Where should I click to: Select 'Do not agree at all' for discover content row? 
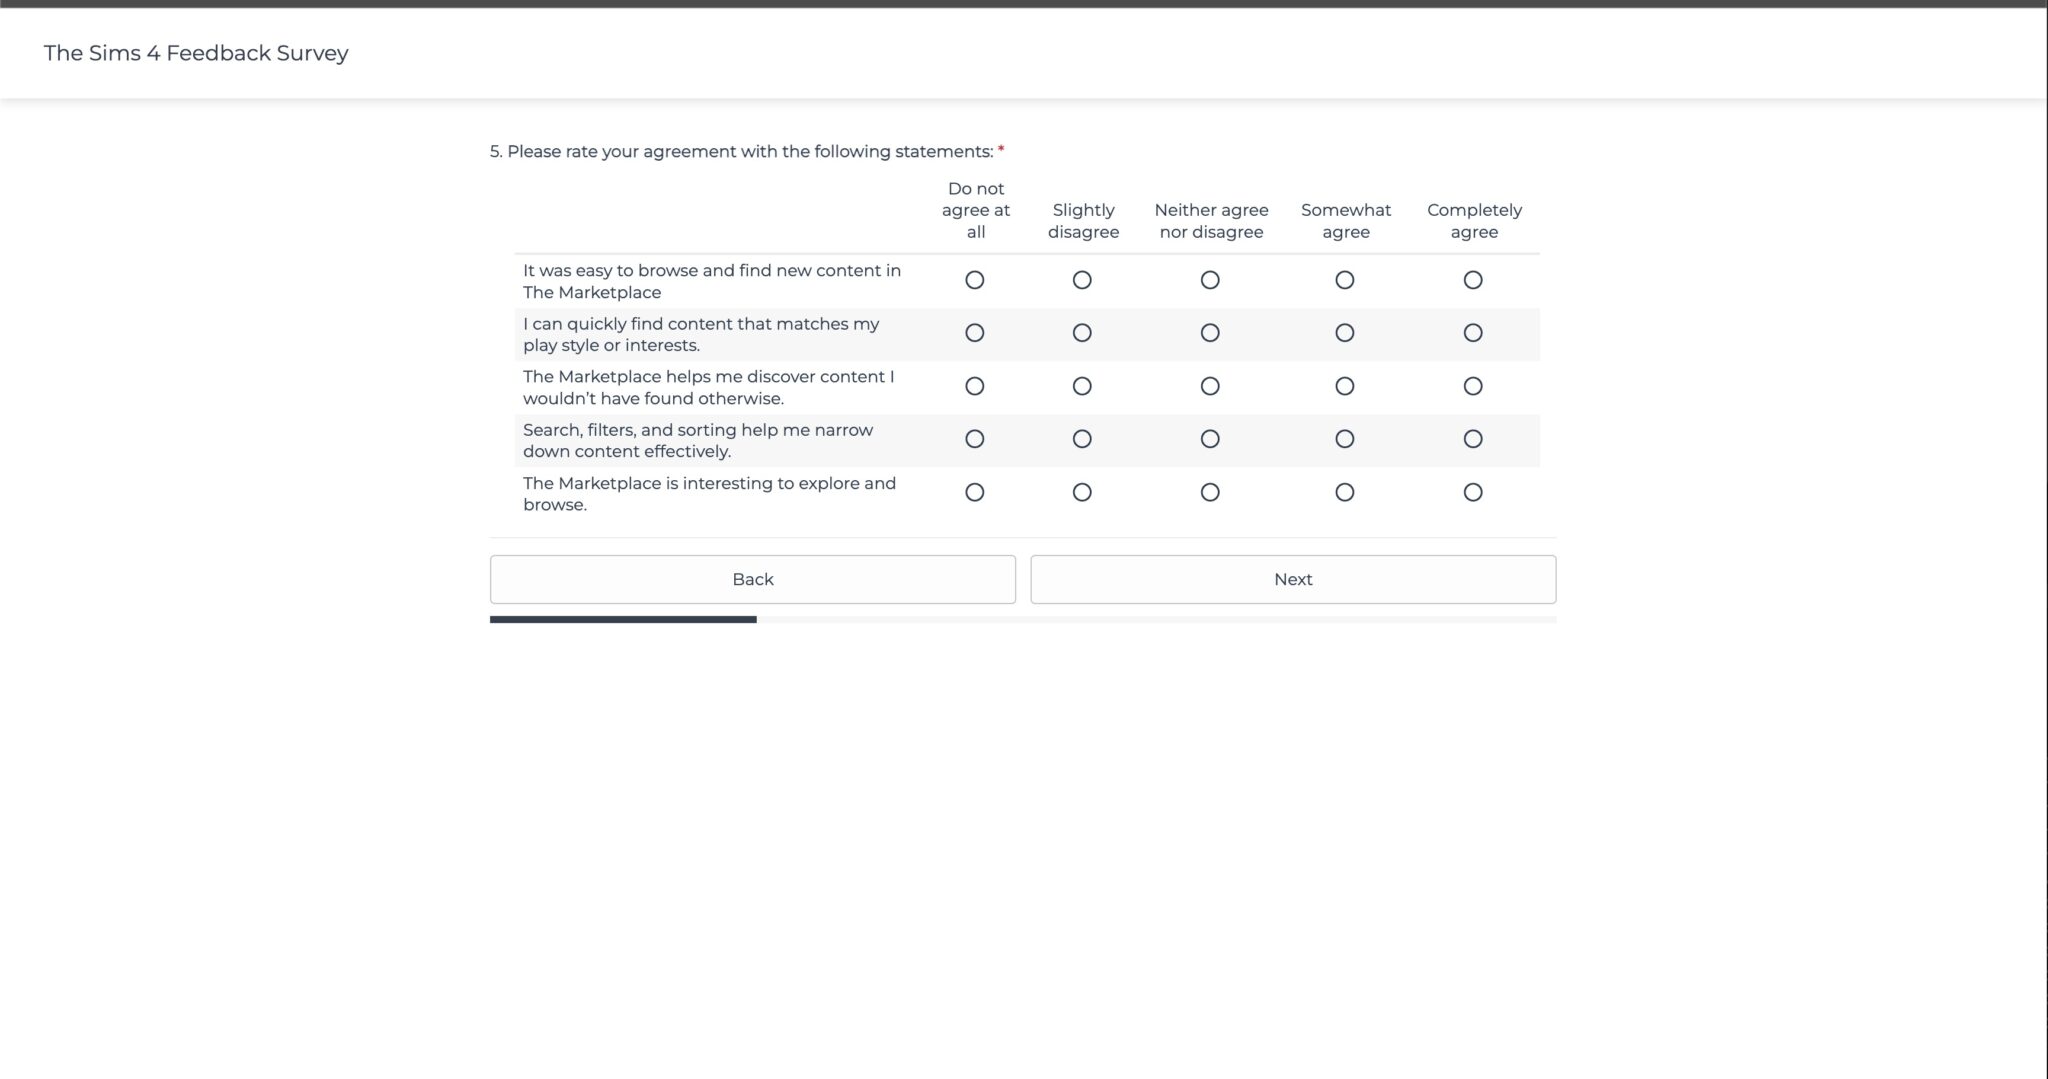click(x=975, y=386)
